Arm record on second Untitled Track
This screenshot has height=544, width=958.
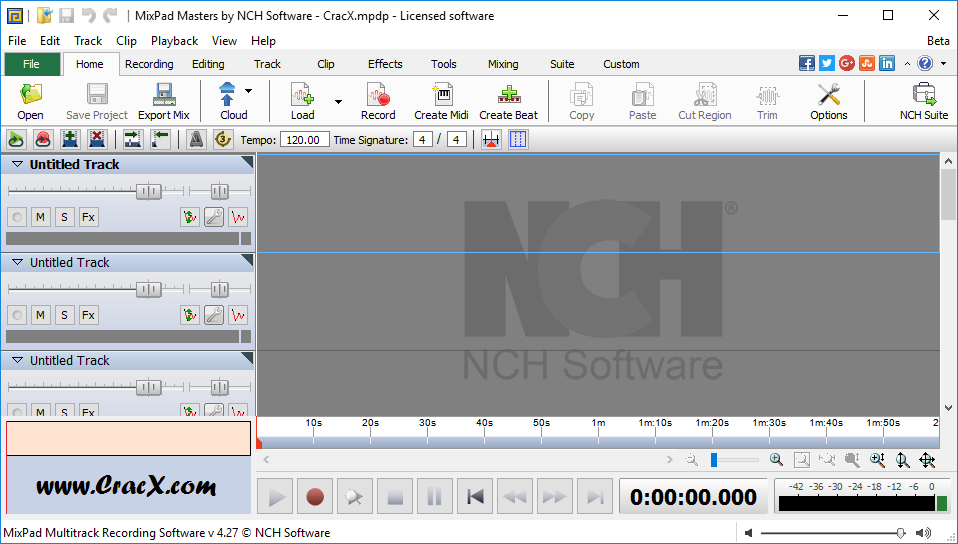(16, 315)
